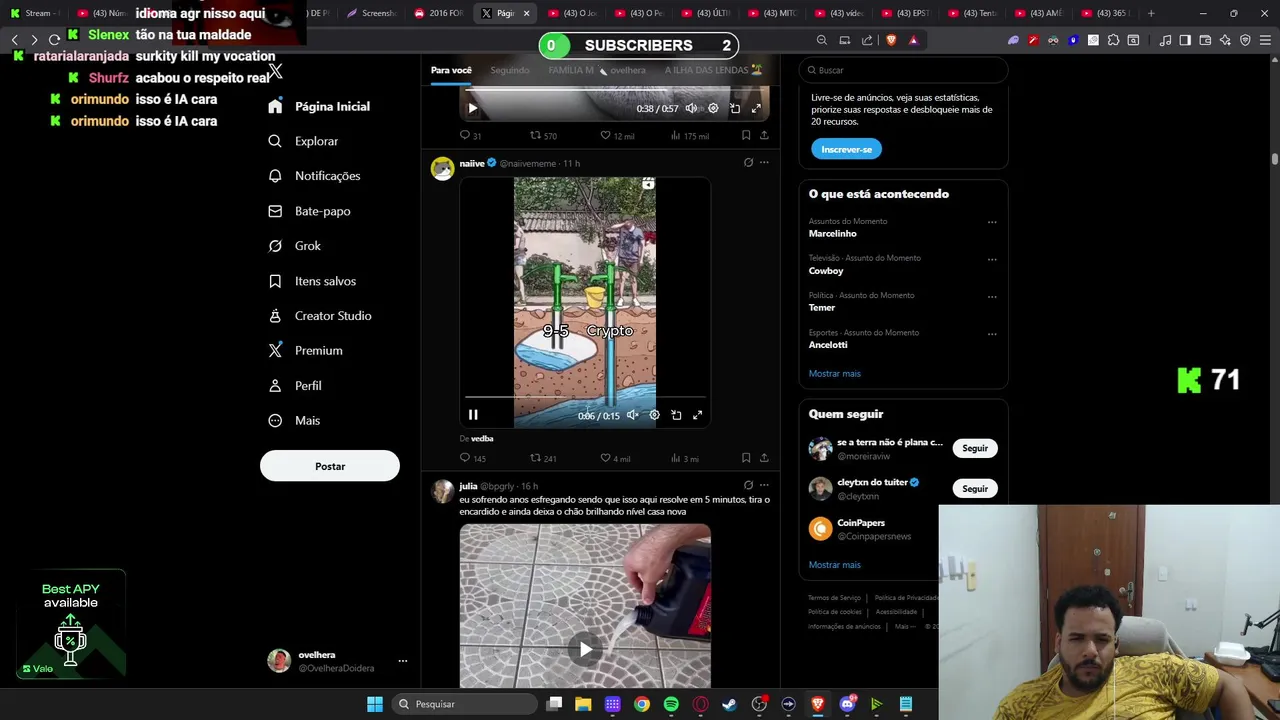Click Grok icon on naiive post header
This screenshot has height=720, width=1280.
point(748,163)
